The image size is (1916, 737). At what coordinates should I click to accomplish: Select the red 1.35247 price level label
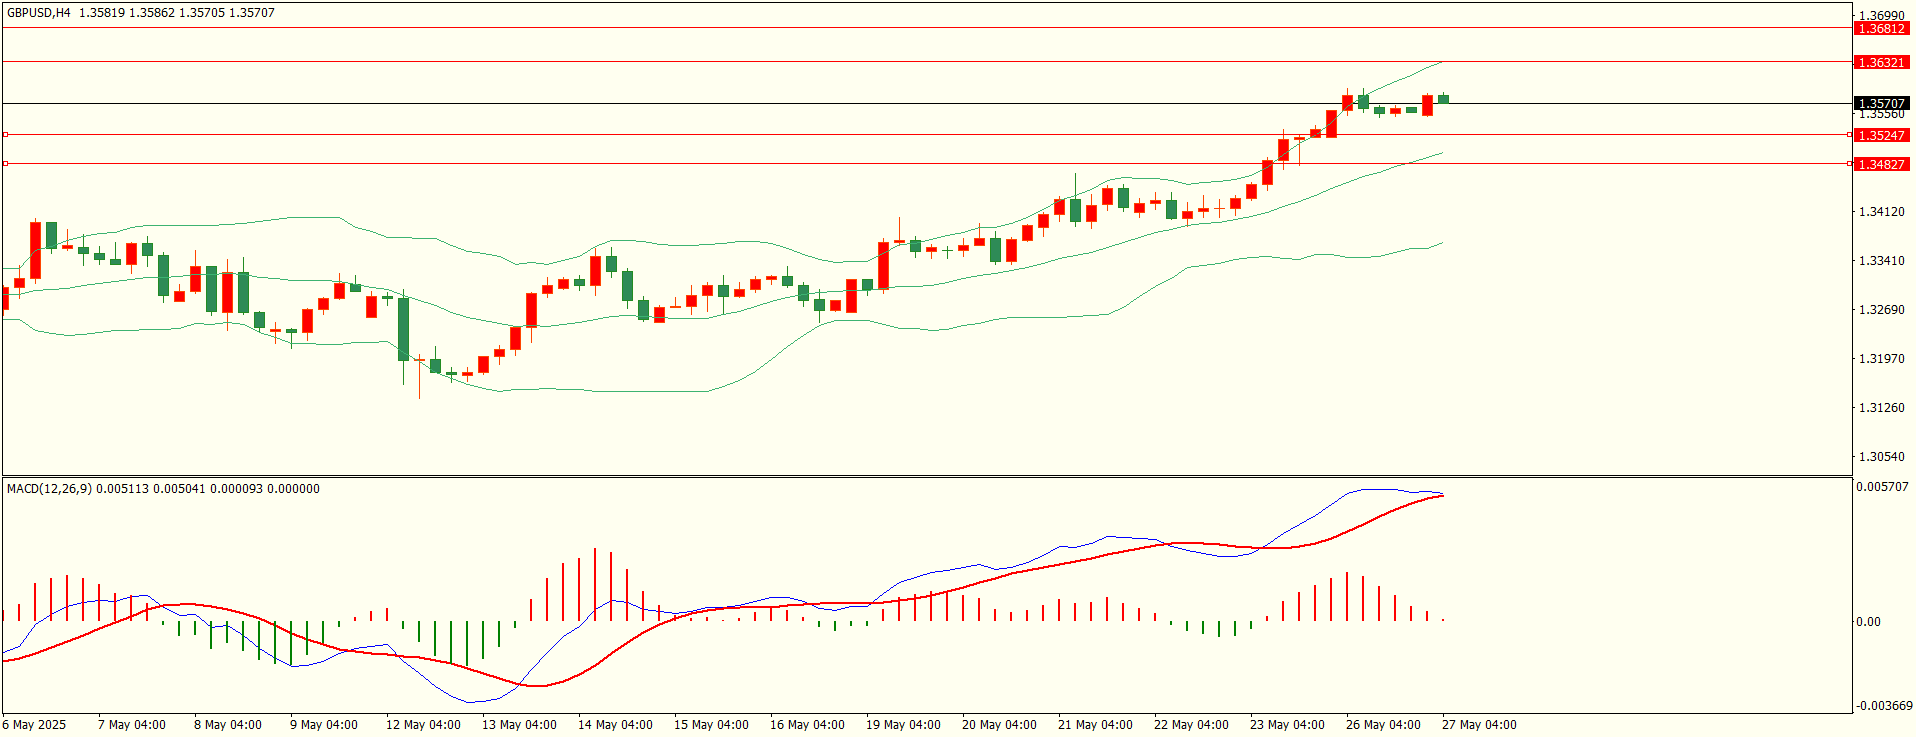1881,135
